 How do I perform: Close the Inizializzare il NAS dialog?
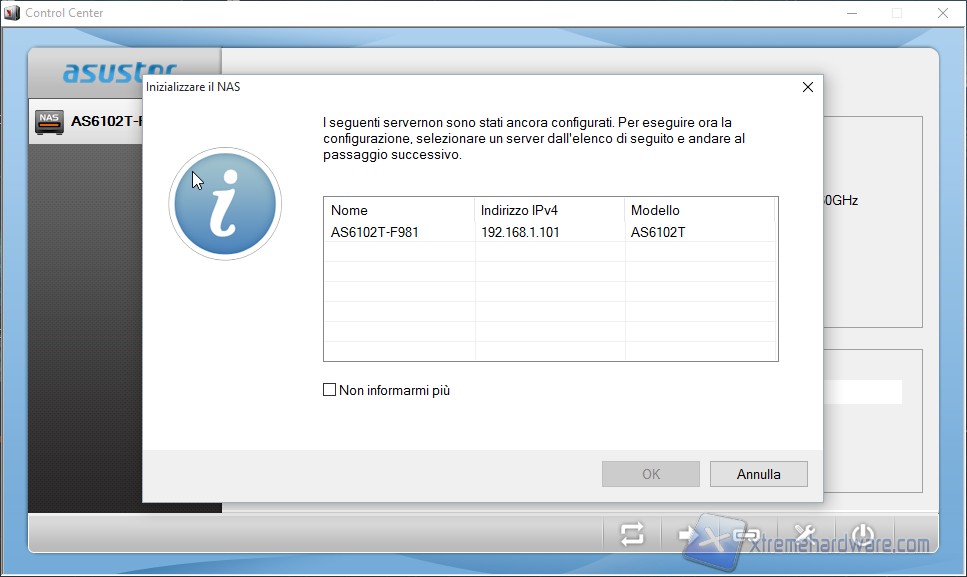click(x=807, y=87)
